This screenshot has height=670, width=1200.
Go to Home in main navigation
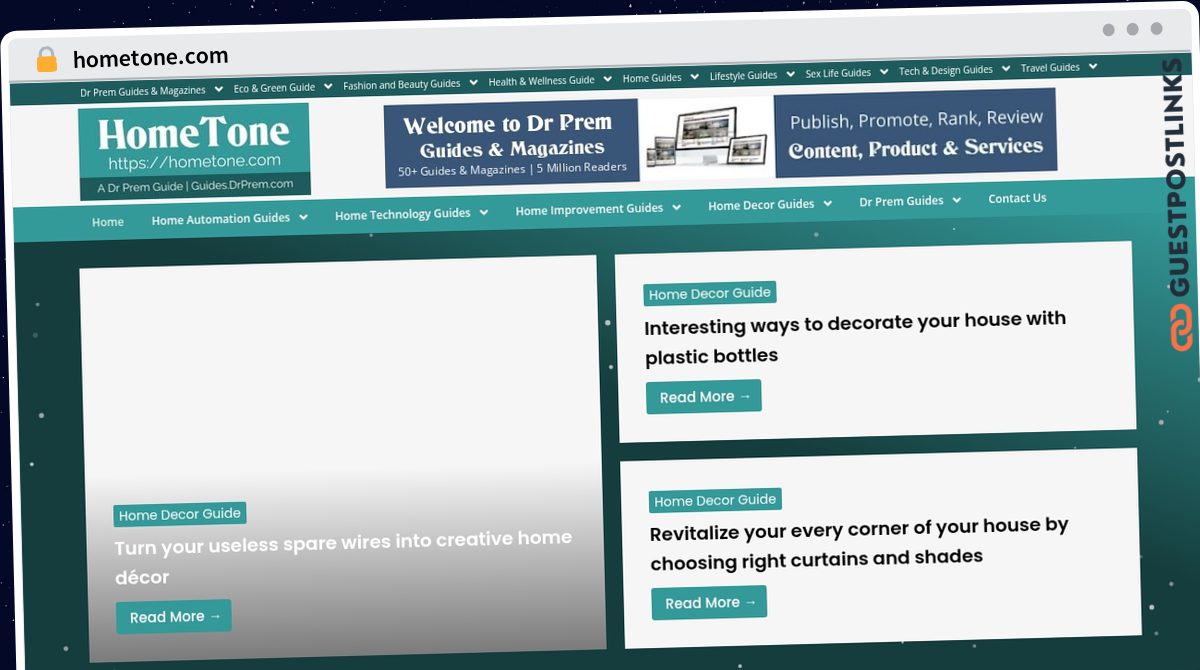point(108,222)
